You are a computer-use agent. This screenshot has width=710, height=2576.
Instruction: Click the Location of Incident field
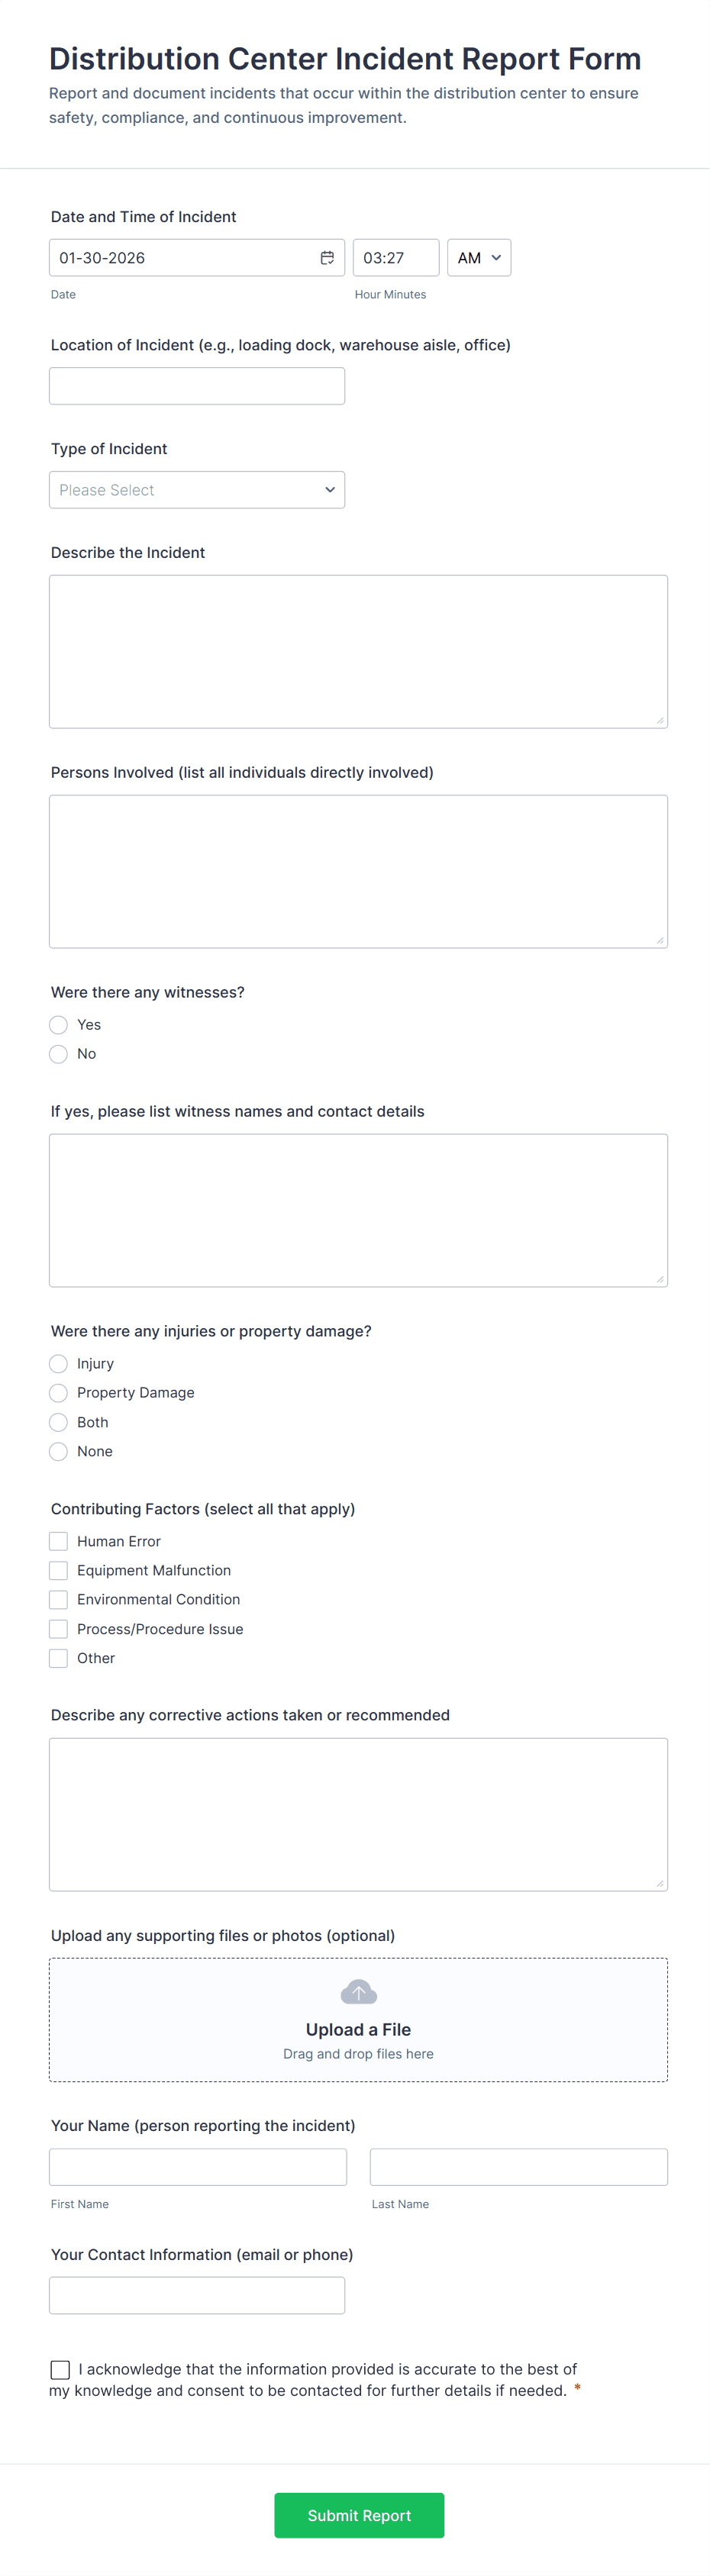point(196,385)
